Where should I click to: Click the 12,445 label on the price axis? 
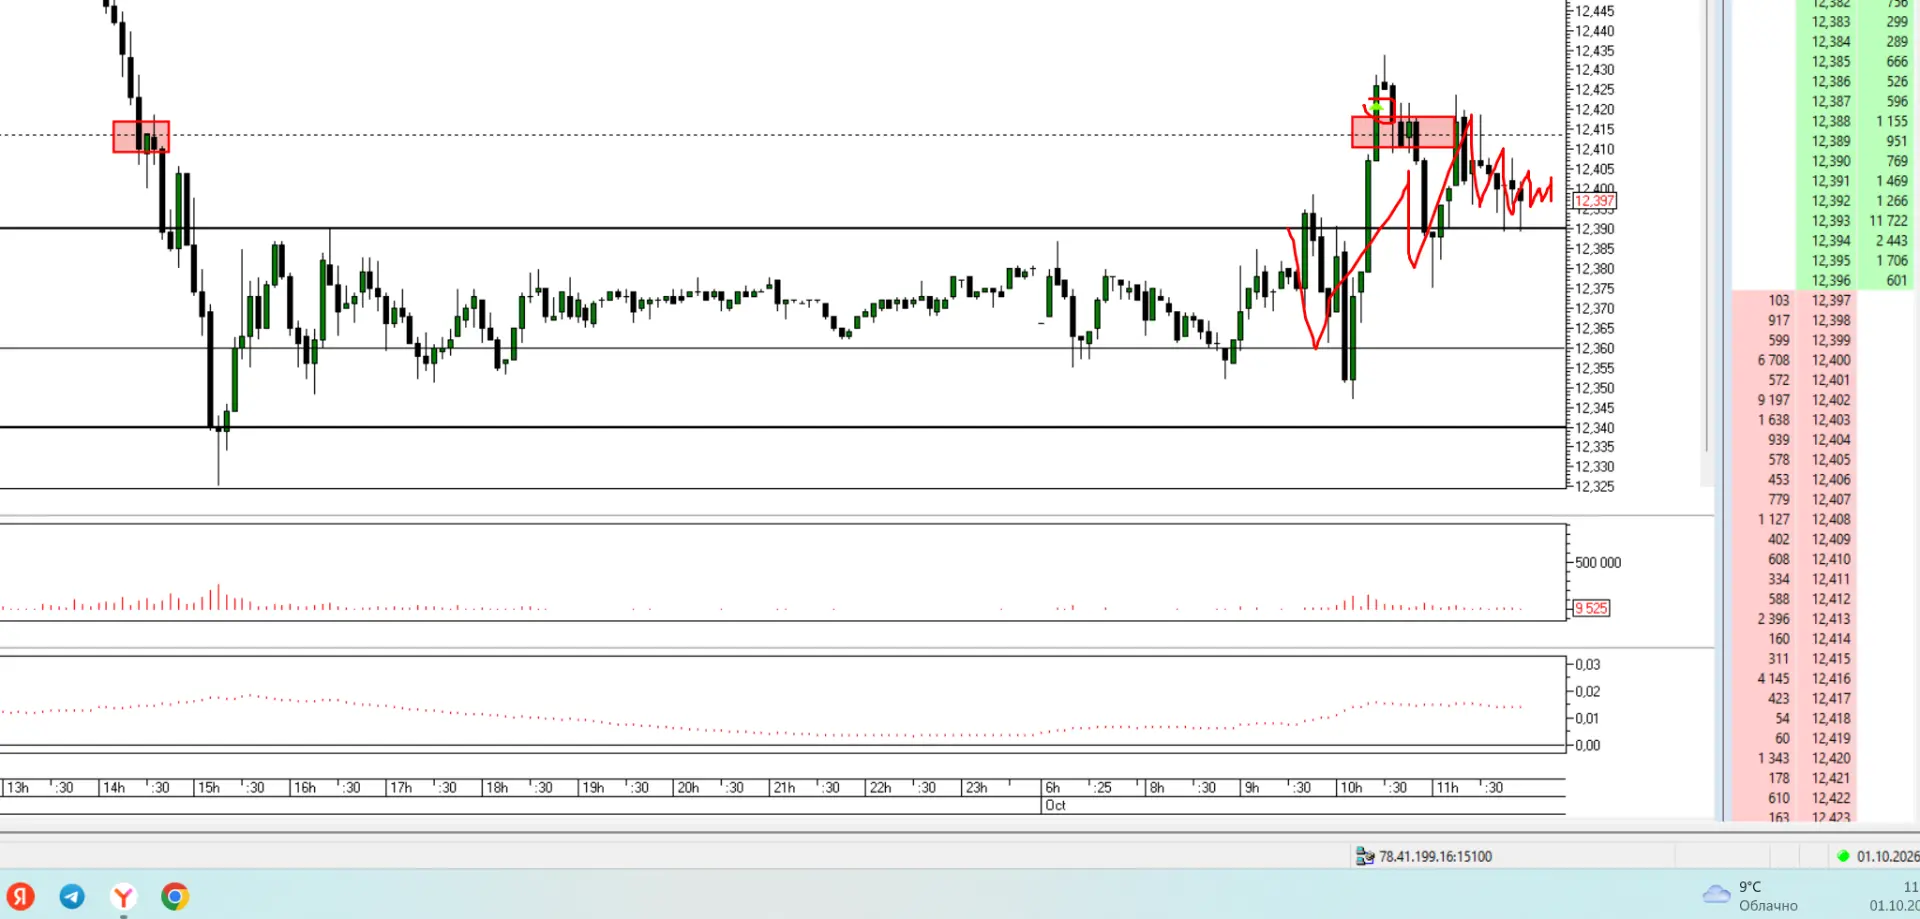tap(1594, 11)
